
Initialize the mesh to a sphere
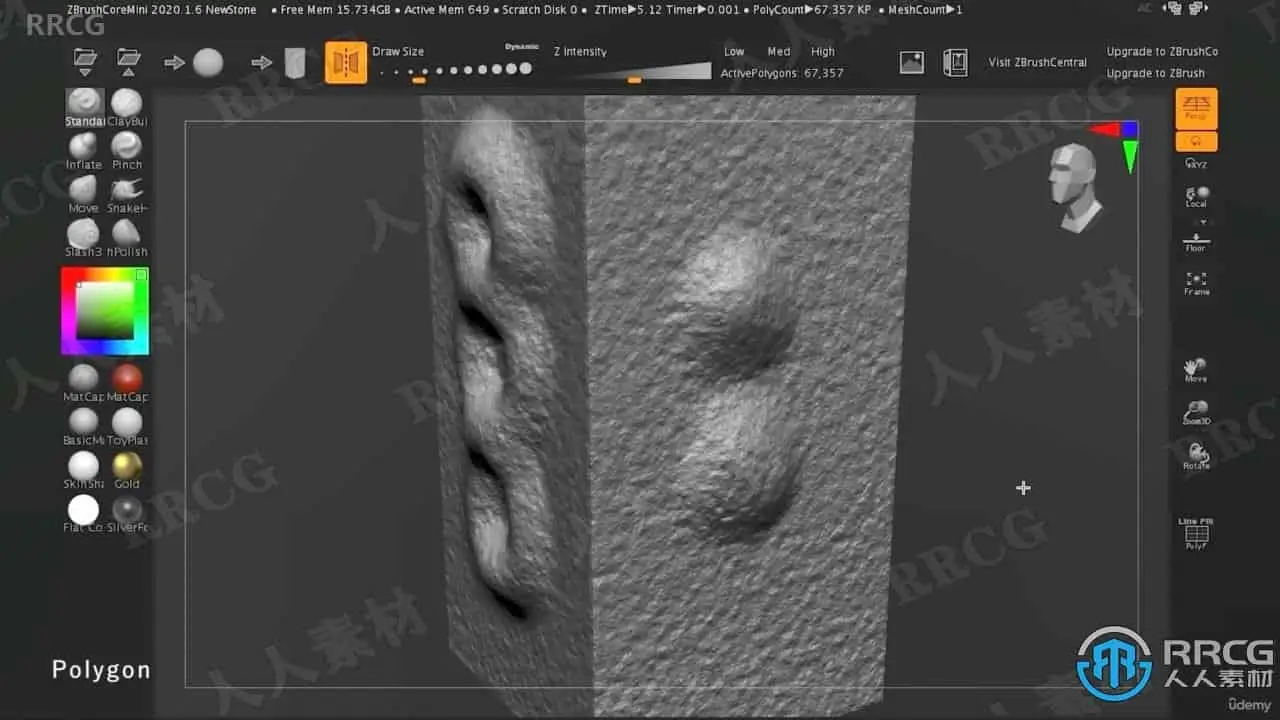pos(208,63)
